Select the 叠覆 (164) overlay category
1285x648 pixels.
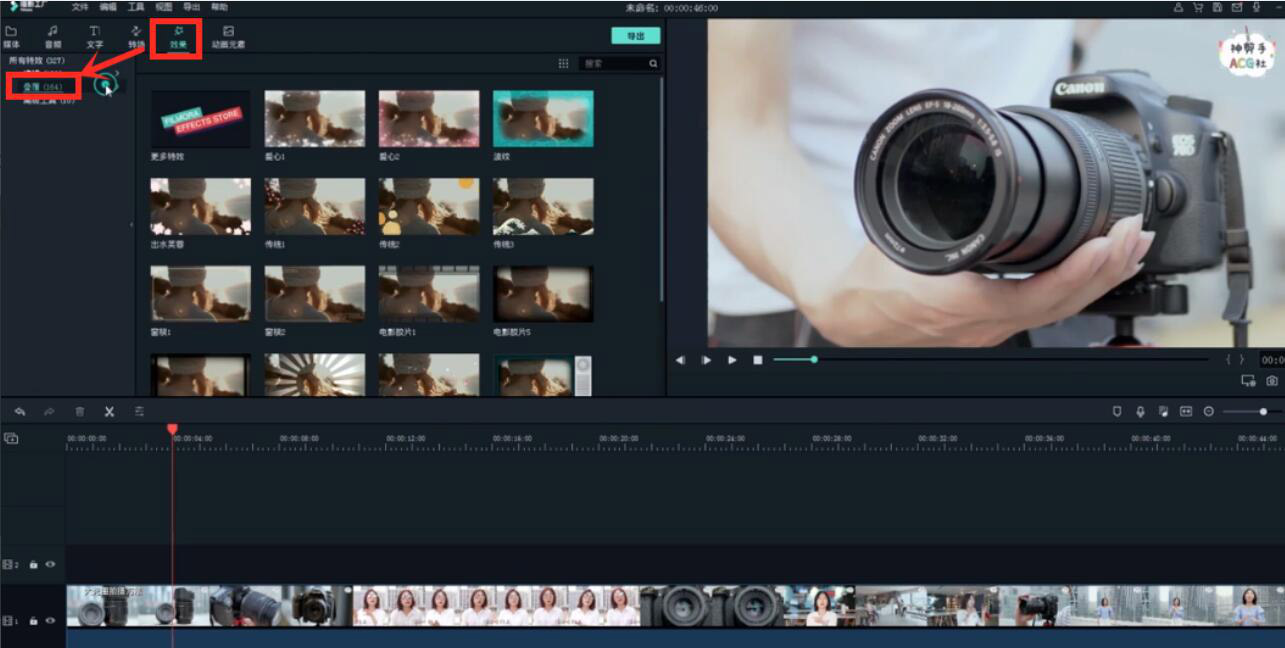click(x=43, y=87)
